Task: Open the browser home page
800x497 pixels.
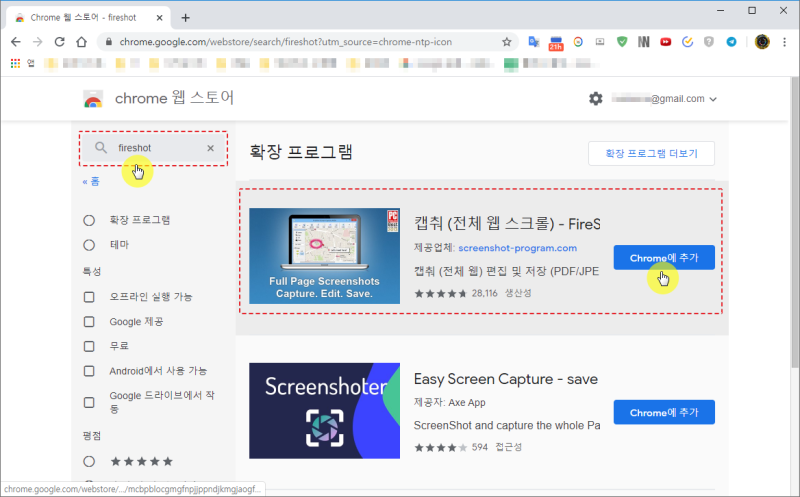Action: click(82, 42)
